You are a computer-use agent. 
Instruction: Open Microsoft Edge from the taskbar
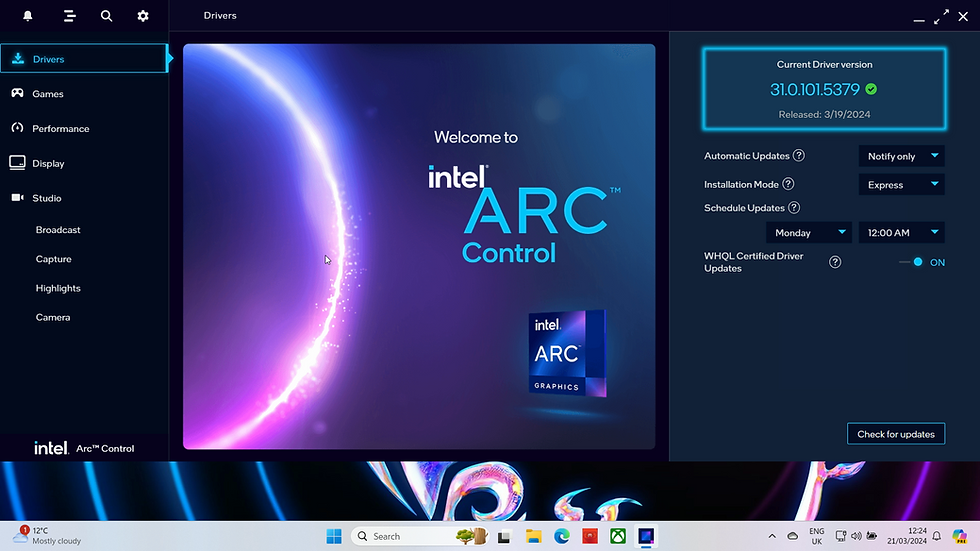click(x=561, y=536)
